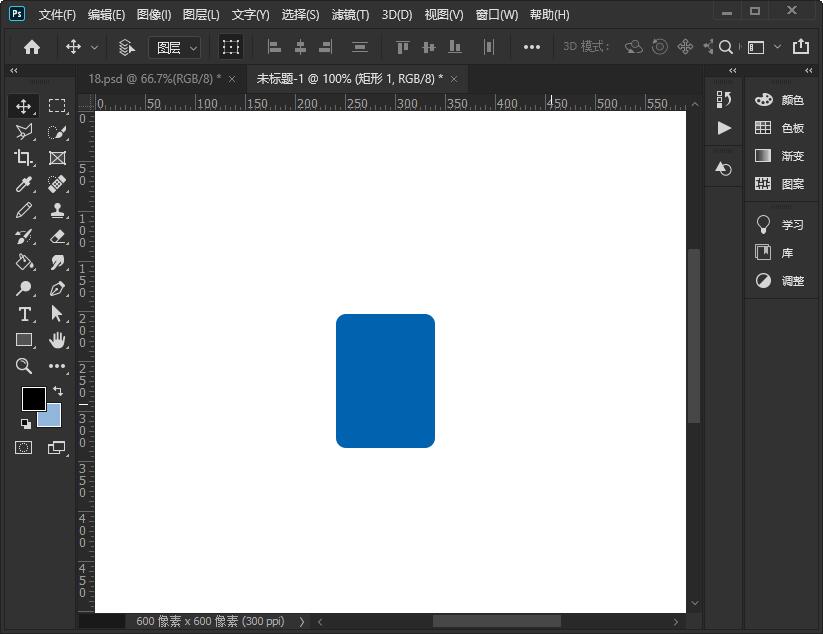Viewport: 823px width, 634px height.
Task: Open the 颜色 color panel
Action: (781, 100)
